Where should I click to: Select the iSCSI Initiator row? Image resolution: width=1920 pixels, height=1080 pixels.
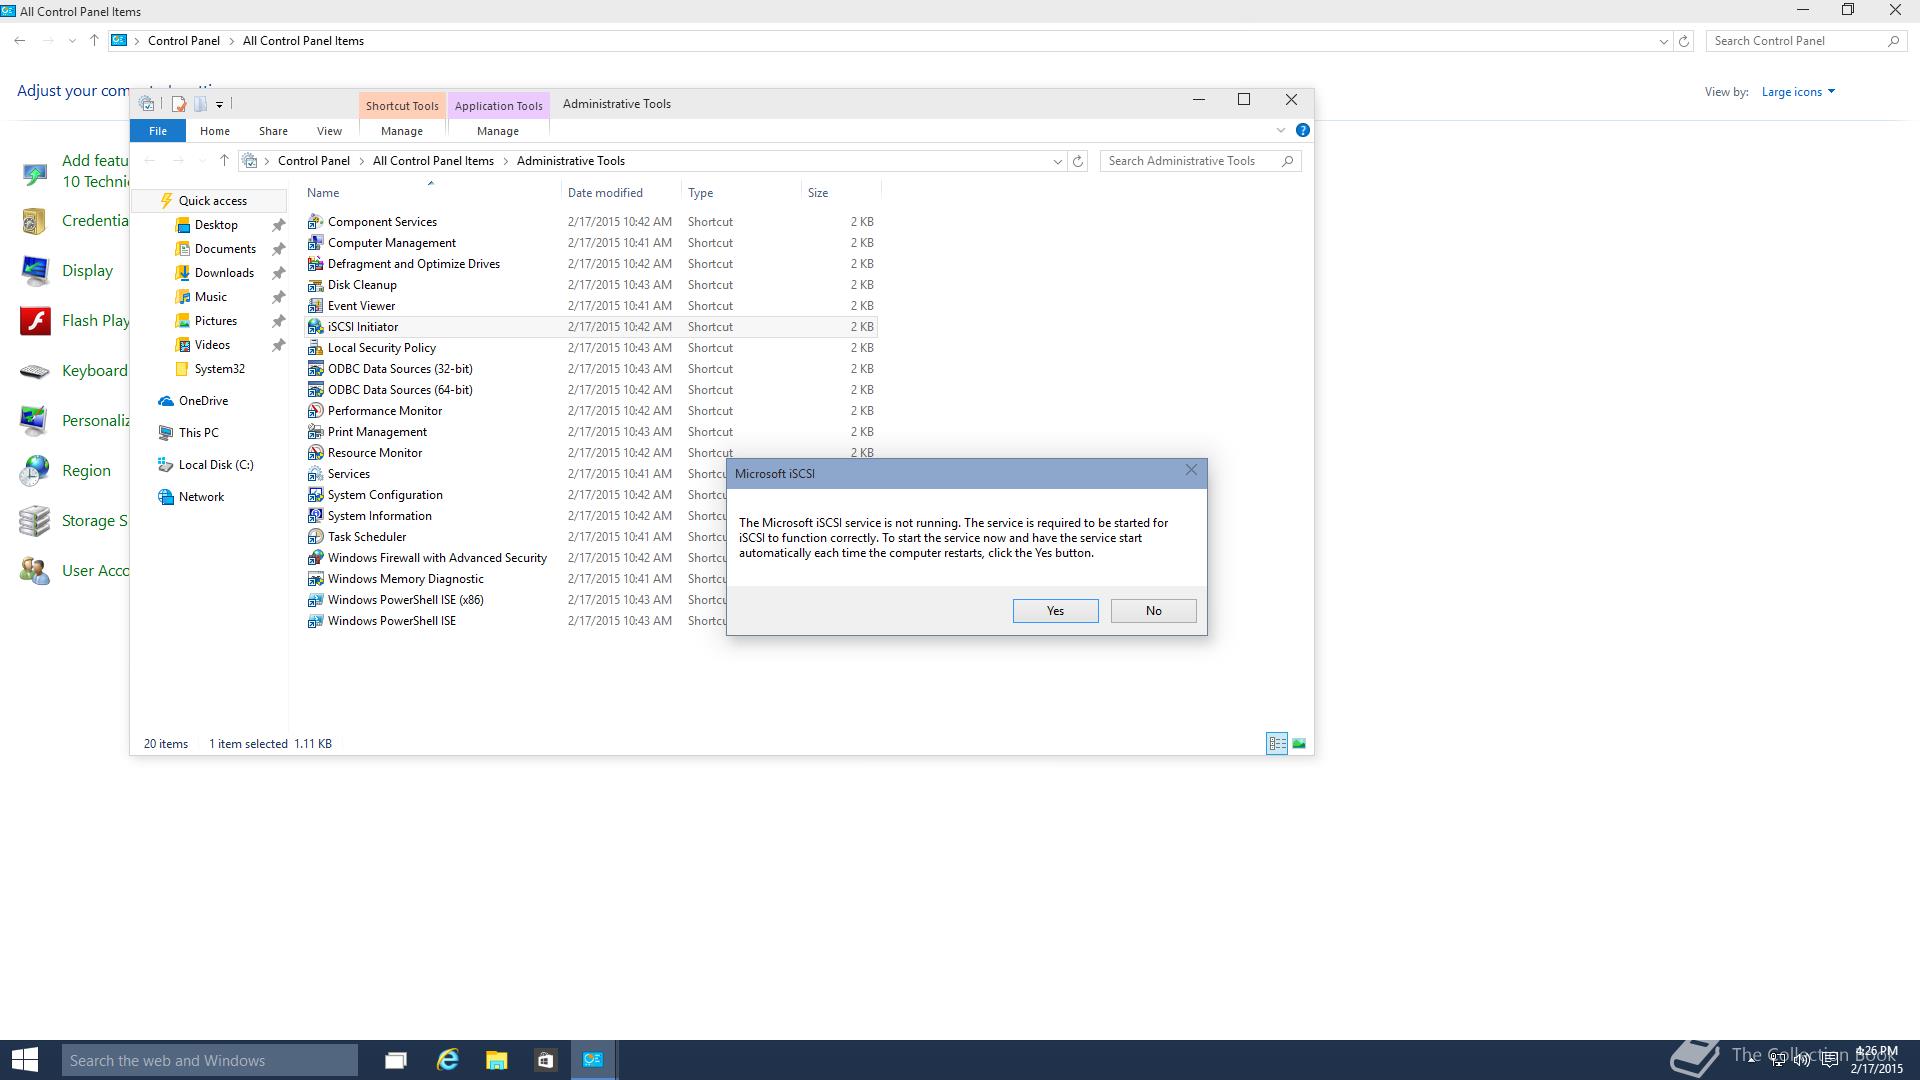(x=590, y=327)
